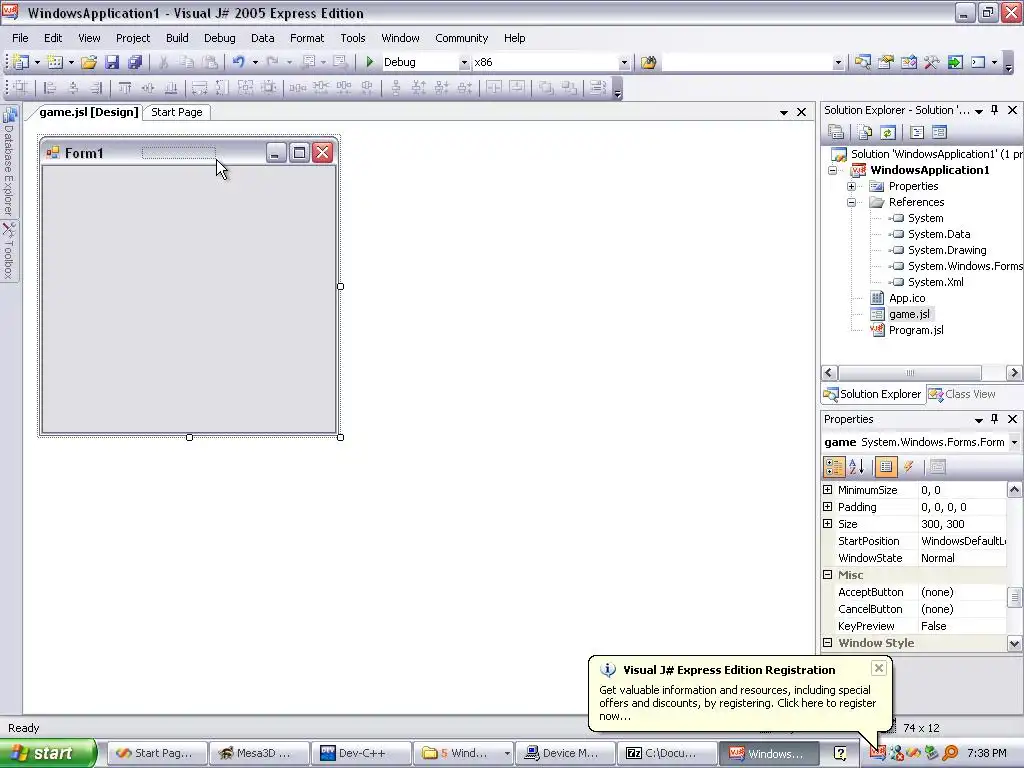Open the Command Window toolbar icon
Viewport: 1024px width, 768px height.
pyautogui.click(x=978, y=62)
